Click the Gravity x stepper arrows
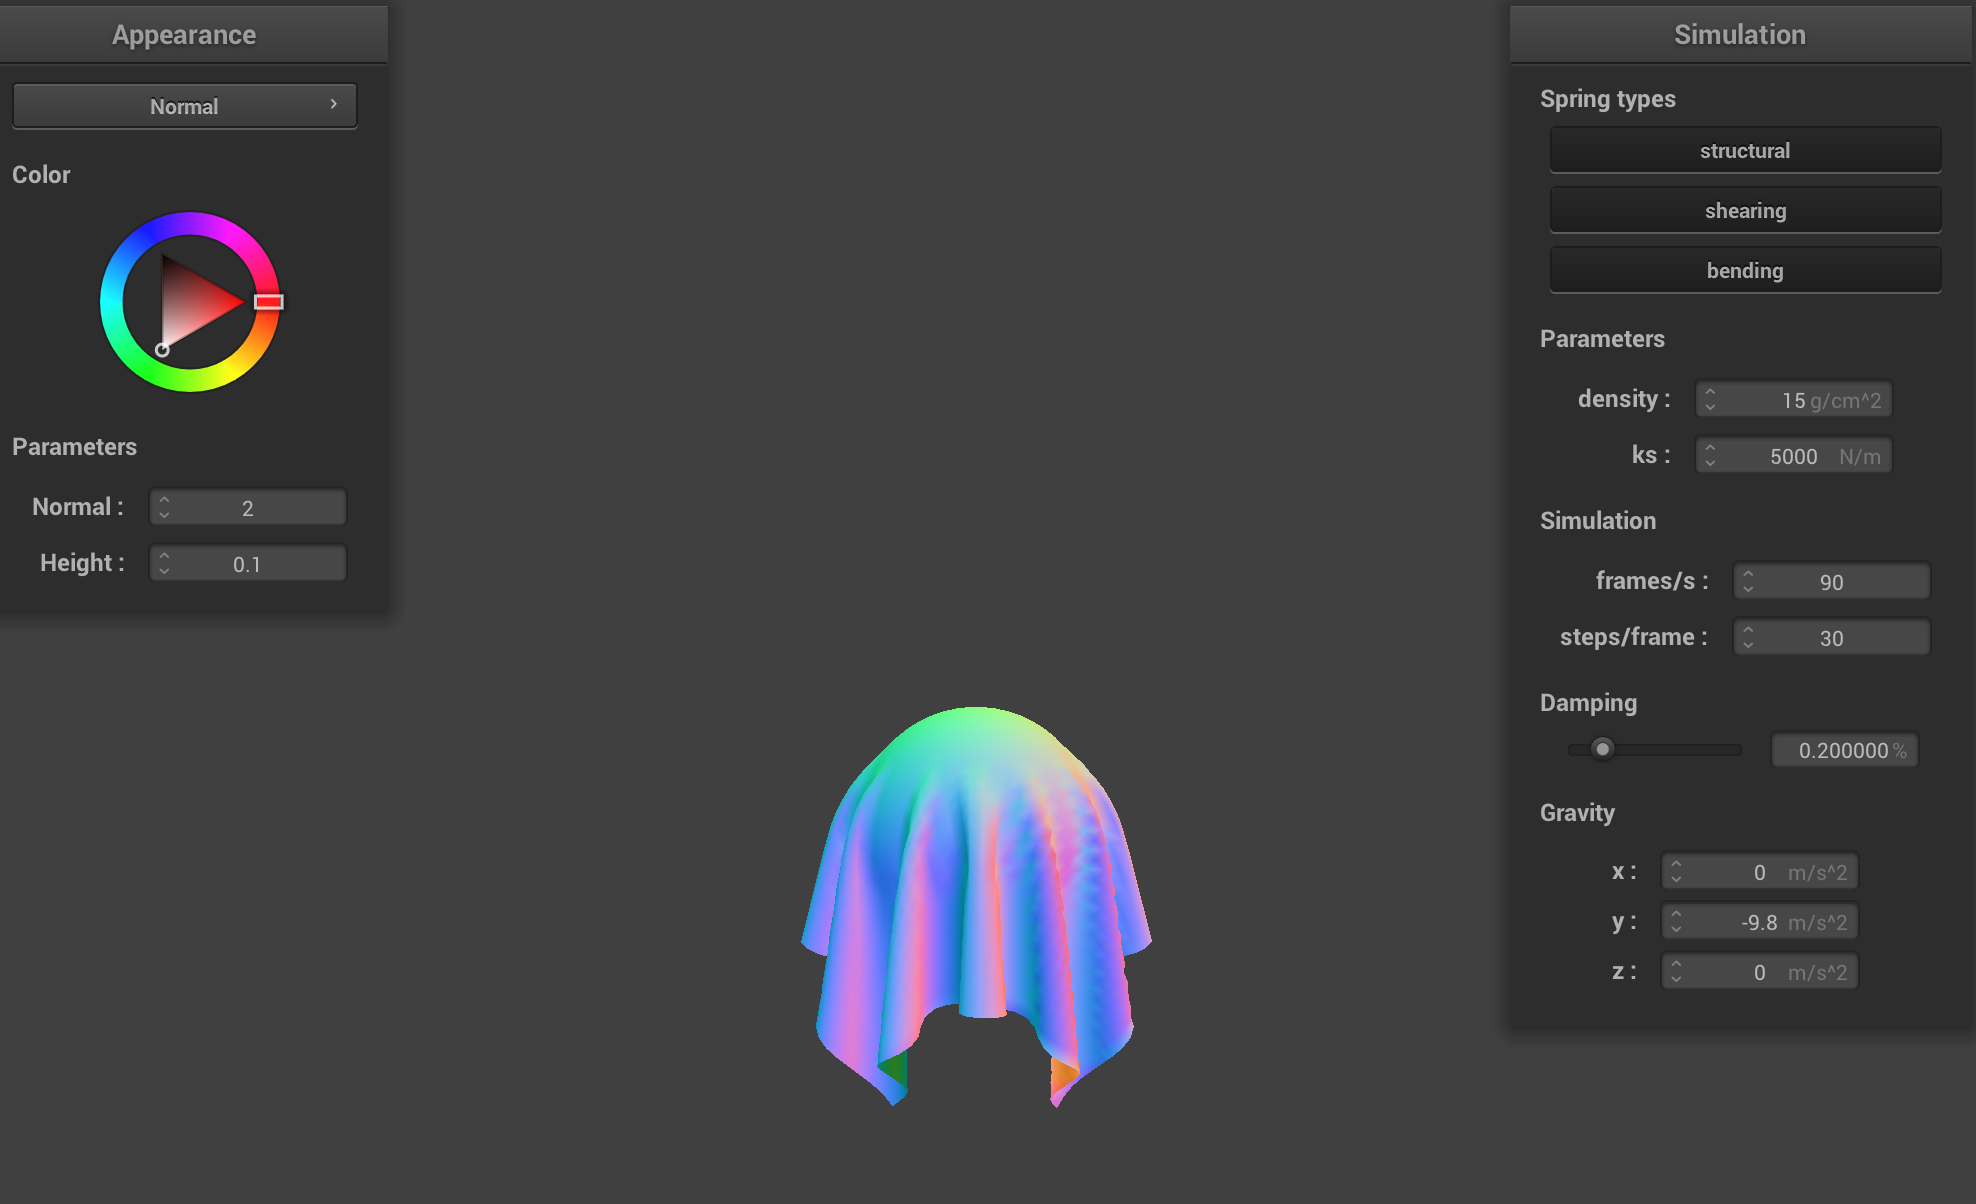Screen dimensions: 1976x1204 pos(1676,871)
